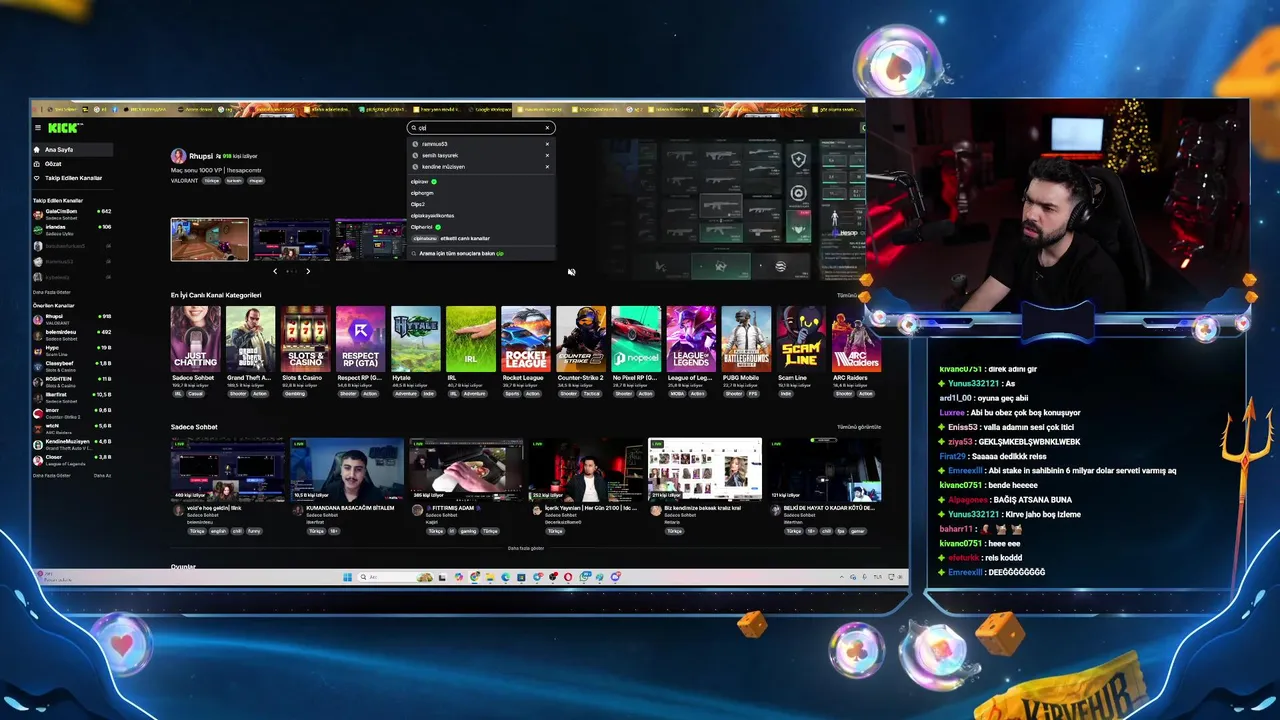Open belemirdesu recommended channel
This screenshot has width=1280, height=720.
(72, 334)
